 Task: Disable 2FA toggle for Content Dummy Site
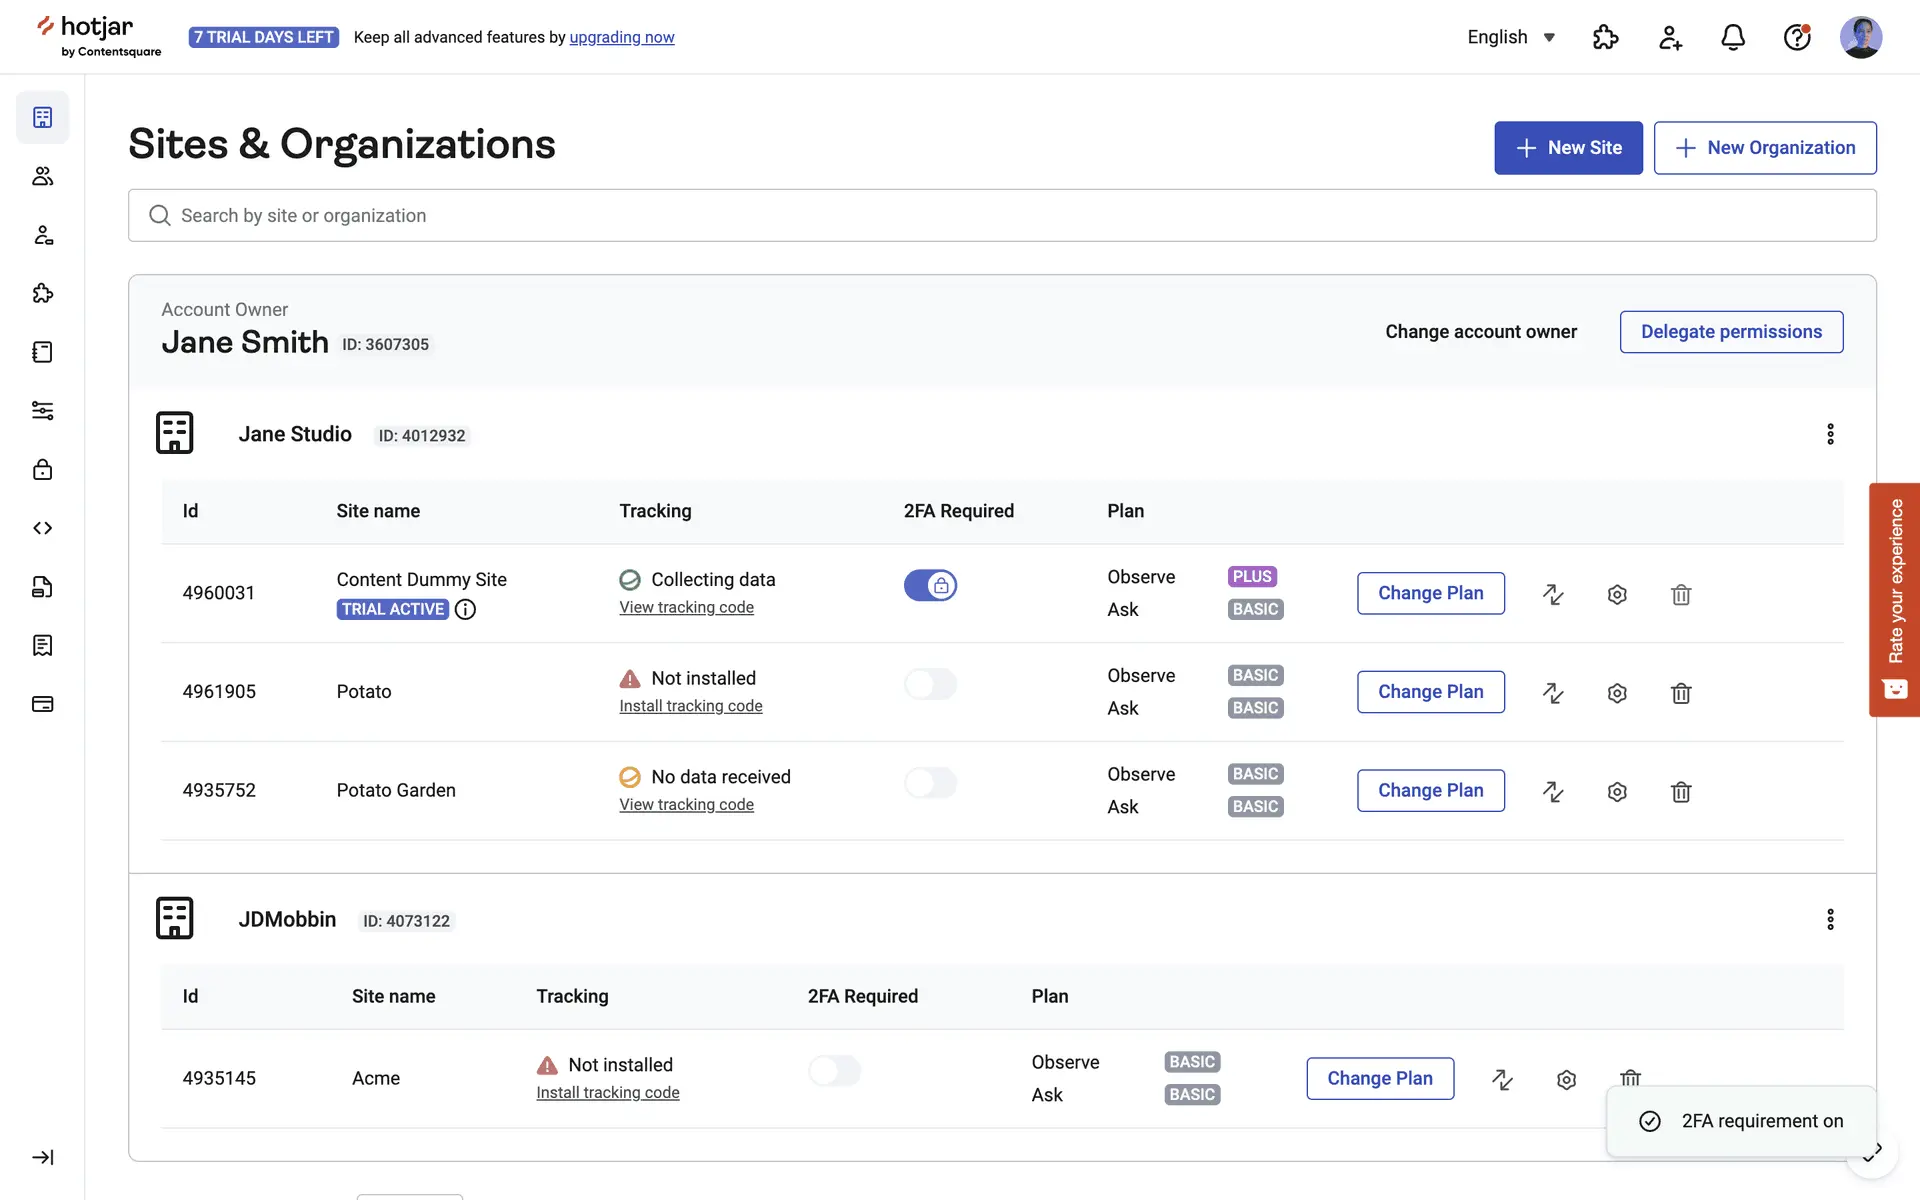click(930, 585)
